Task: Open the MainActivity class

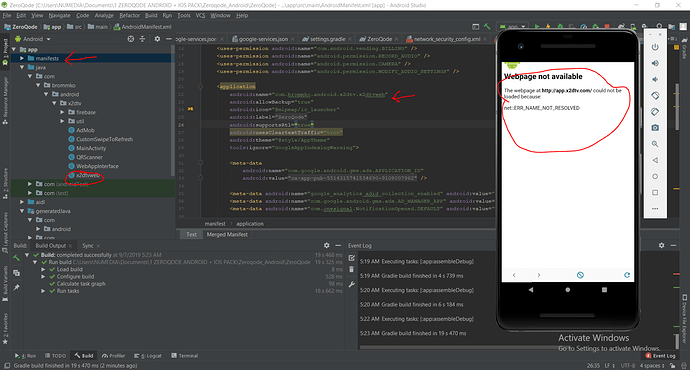Action: coord(91,148)
